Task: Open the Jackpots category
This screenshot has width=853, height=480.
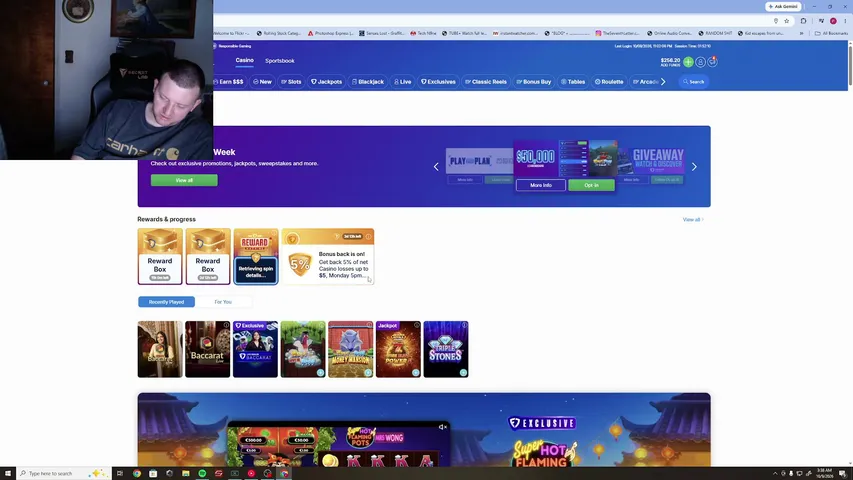Action: pyautogui.click(x=326, y=82)
